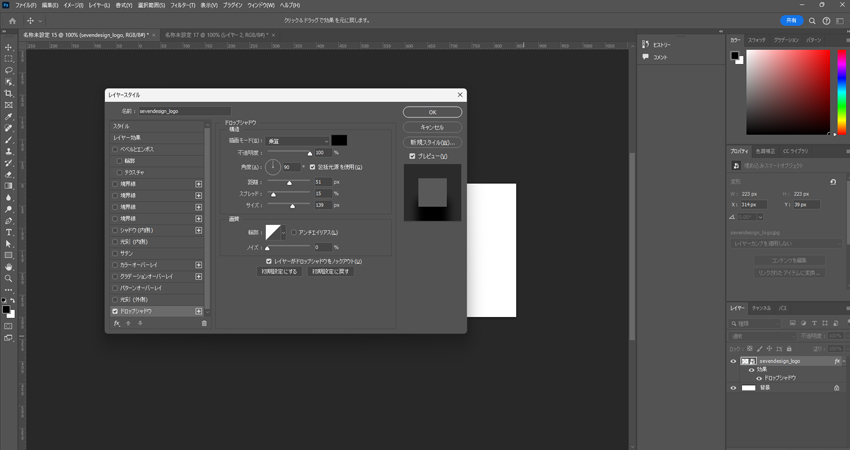Click the OK button in Layer Style dialog
The image size is (850, 450).
[x=433, y=112]
